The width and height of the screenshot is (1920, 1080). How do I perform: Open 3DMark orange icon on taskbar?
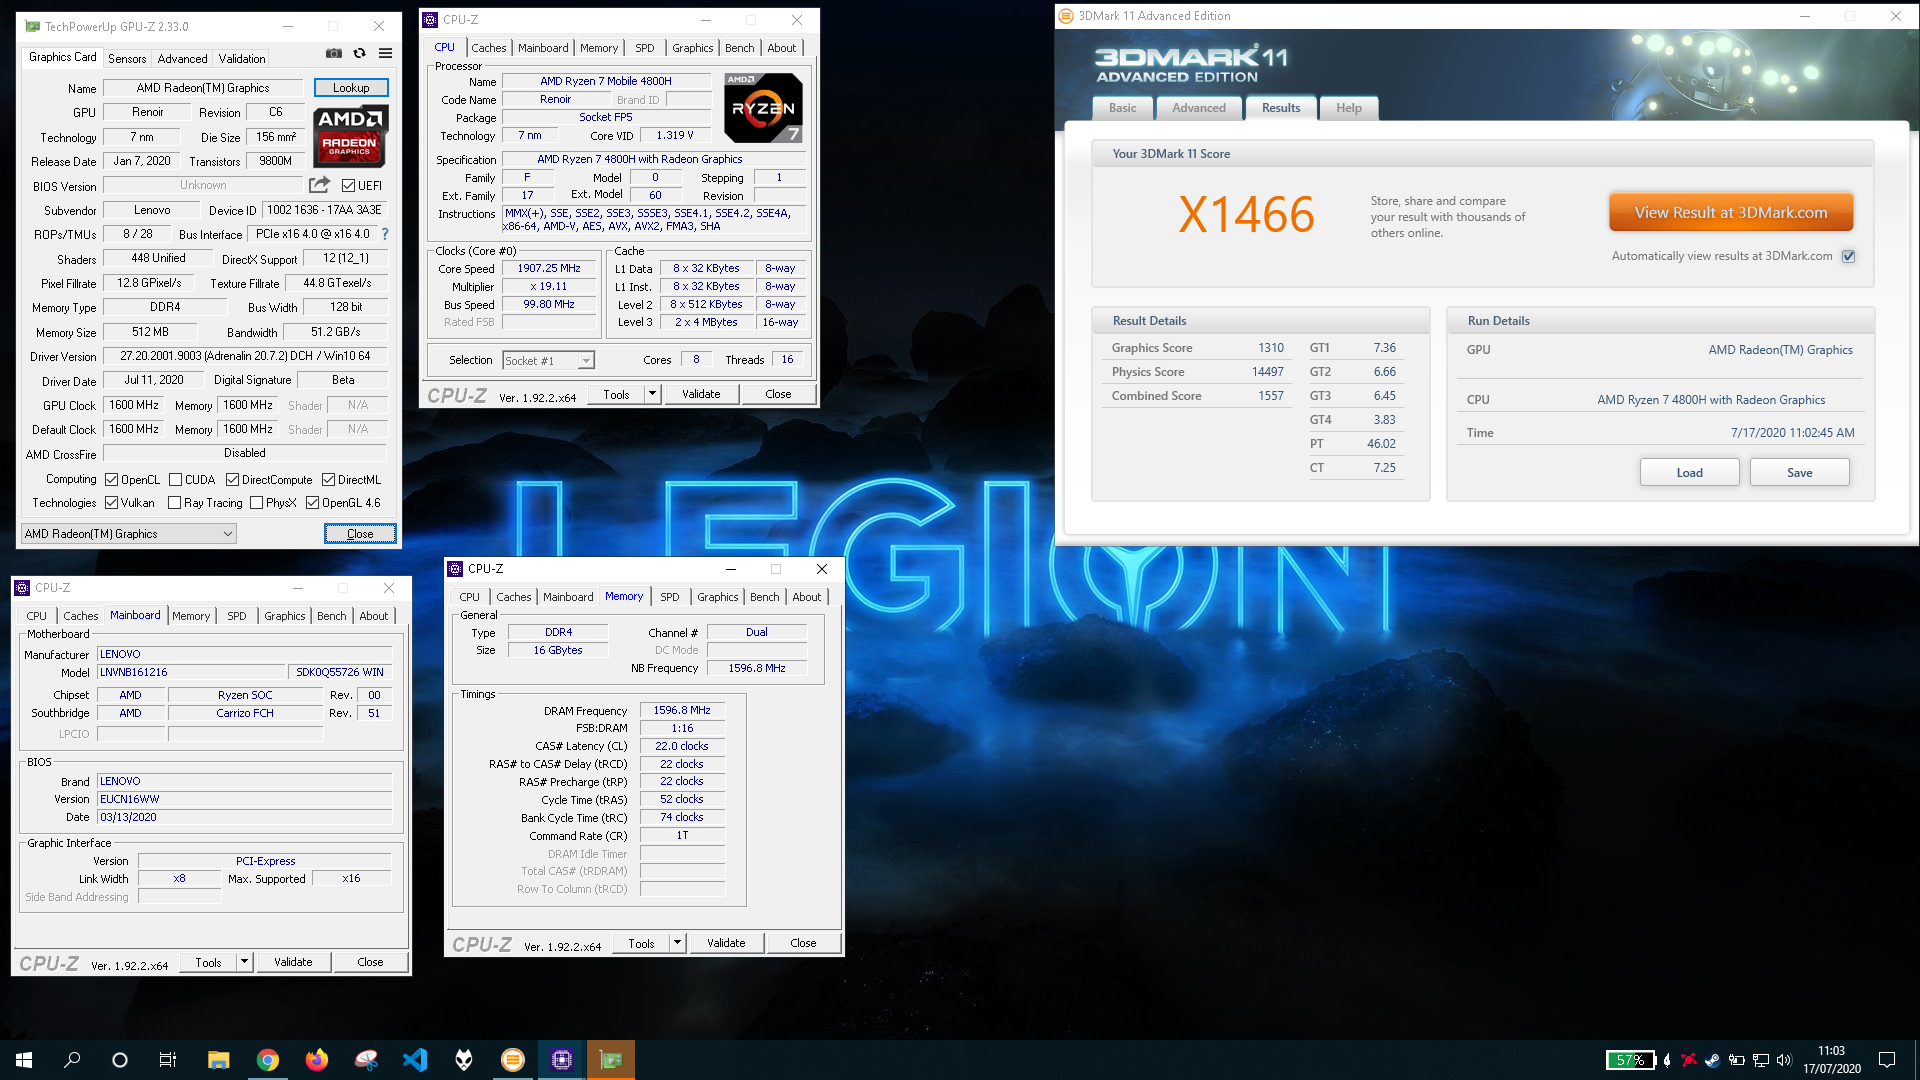pos(512,1060)
